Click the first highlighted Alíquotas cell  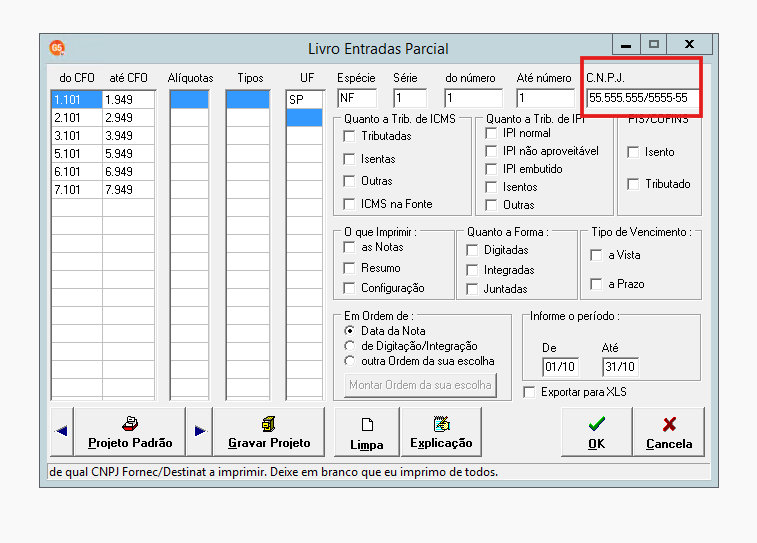(189, 99)
